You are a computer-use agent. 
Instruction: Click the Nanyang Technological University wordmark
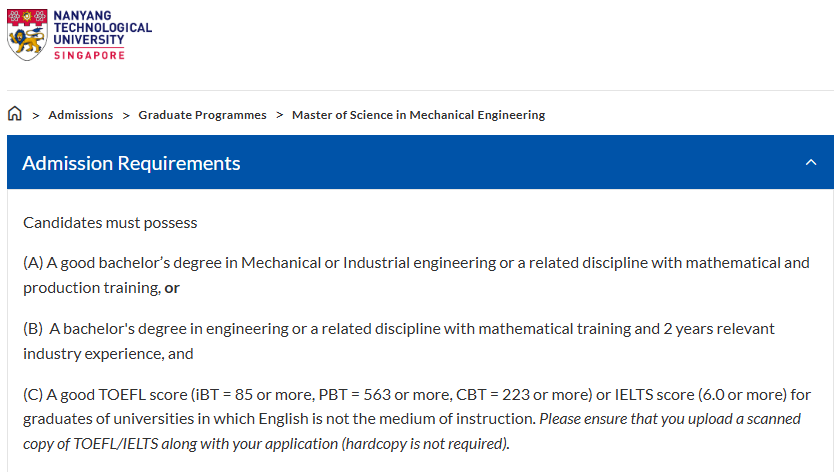pos(102,28)
